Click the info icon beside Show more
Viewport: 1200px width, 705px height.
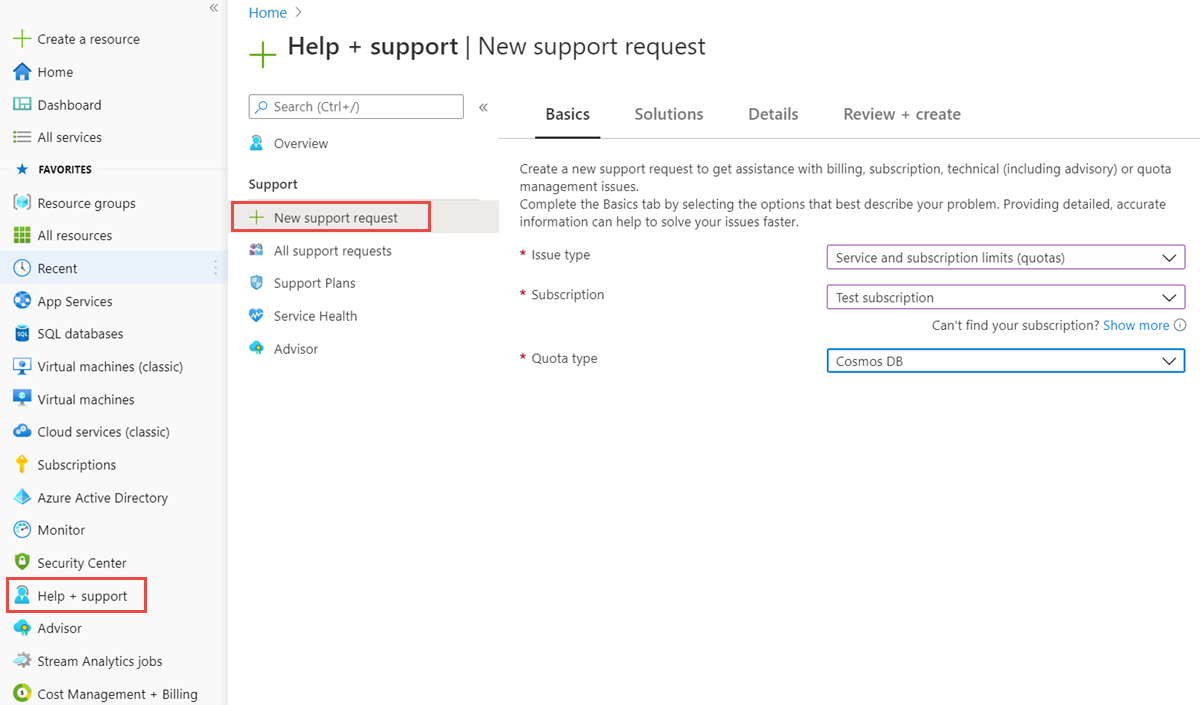click(x=1180, y=325)
